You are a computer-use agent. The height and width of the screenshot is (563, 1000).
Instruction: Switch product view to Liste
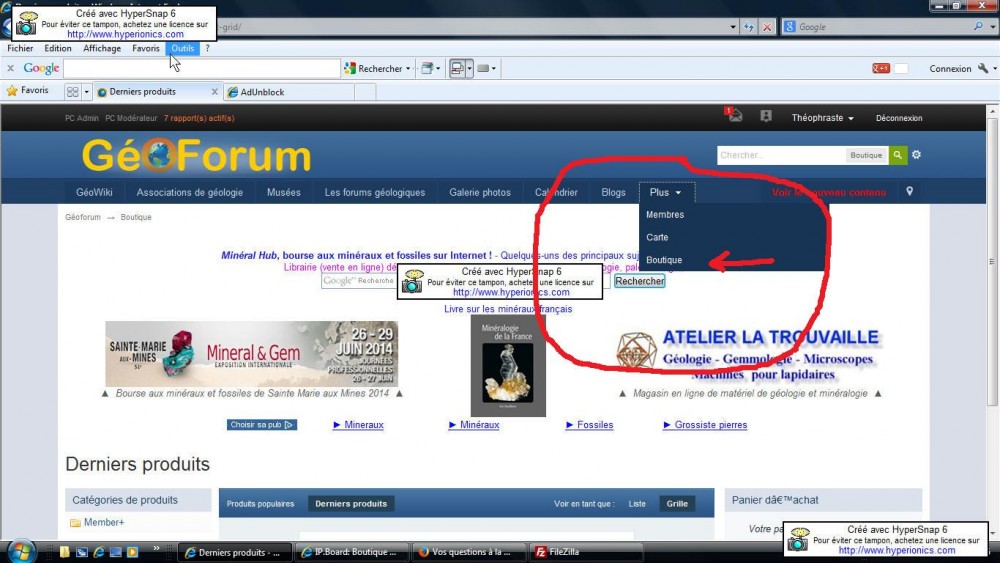tap(637, 504)
